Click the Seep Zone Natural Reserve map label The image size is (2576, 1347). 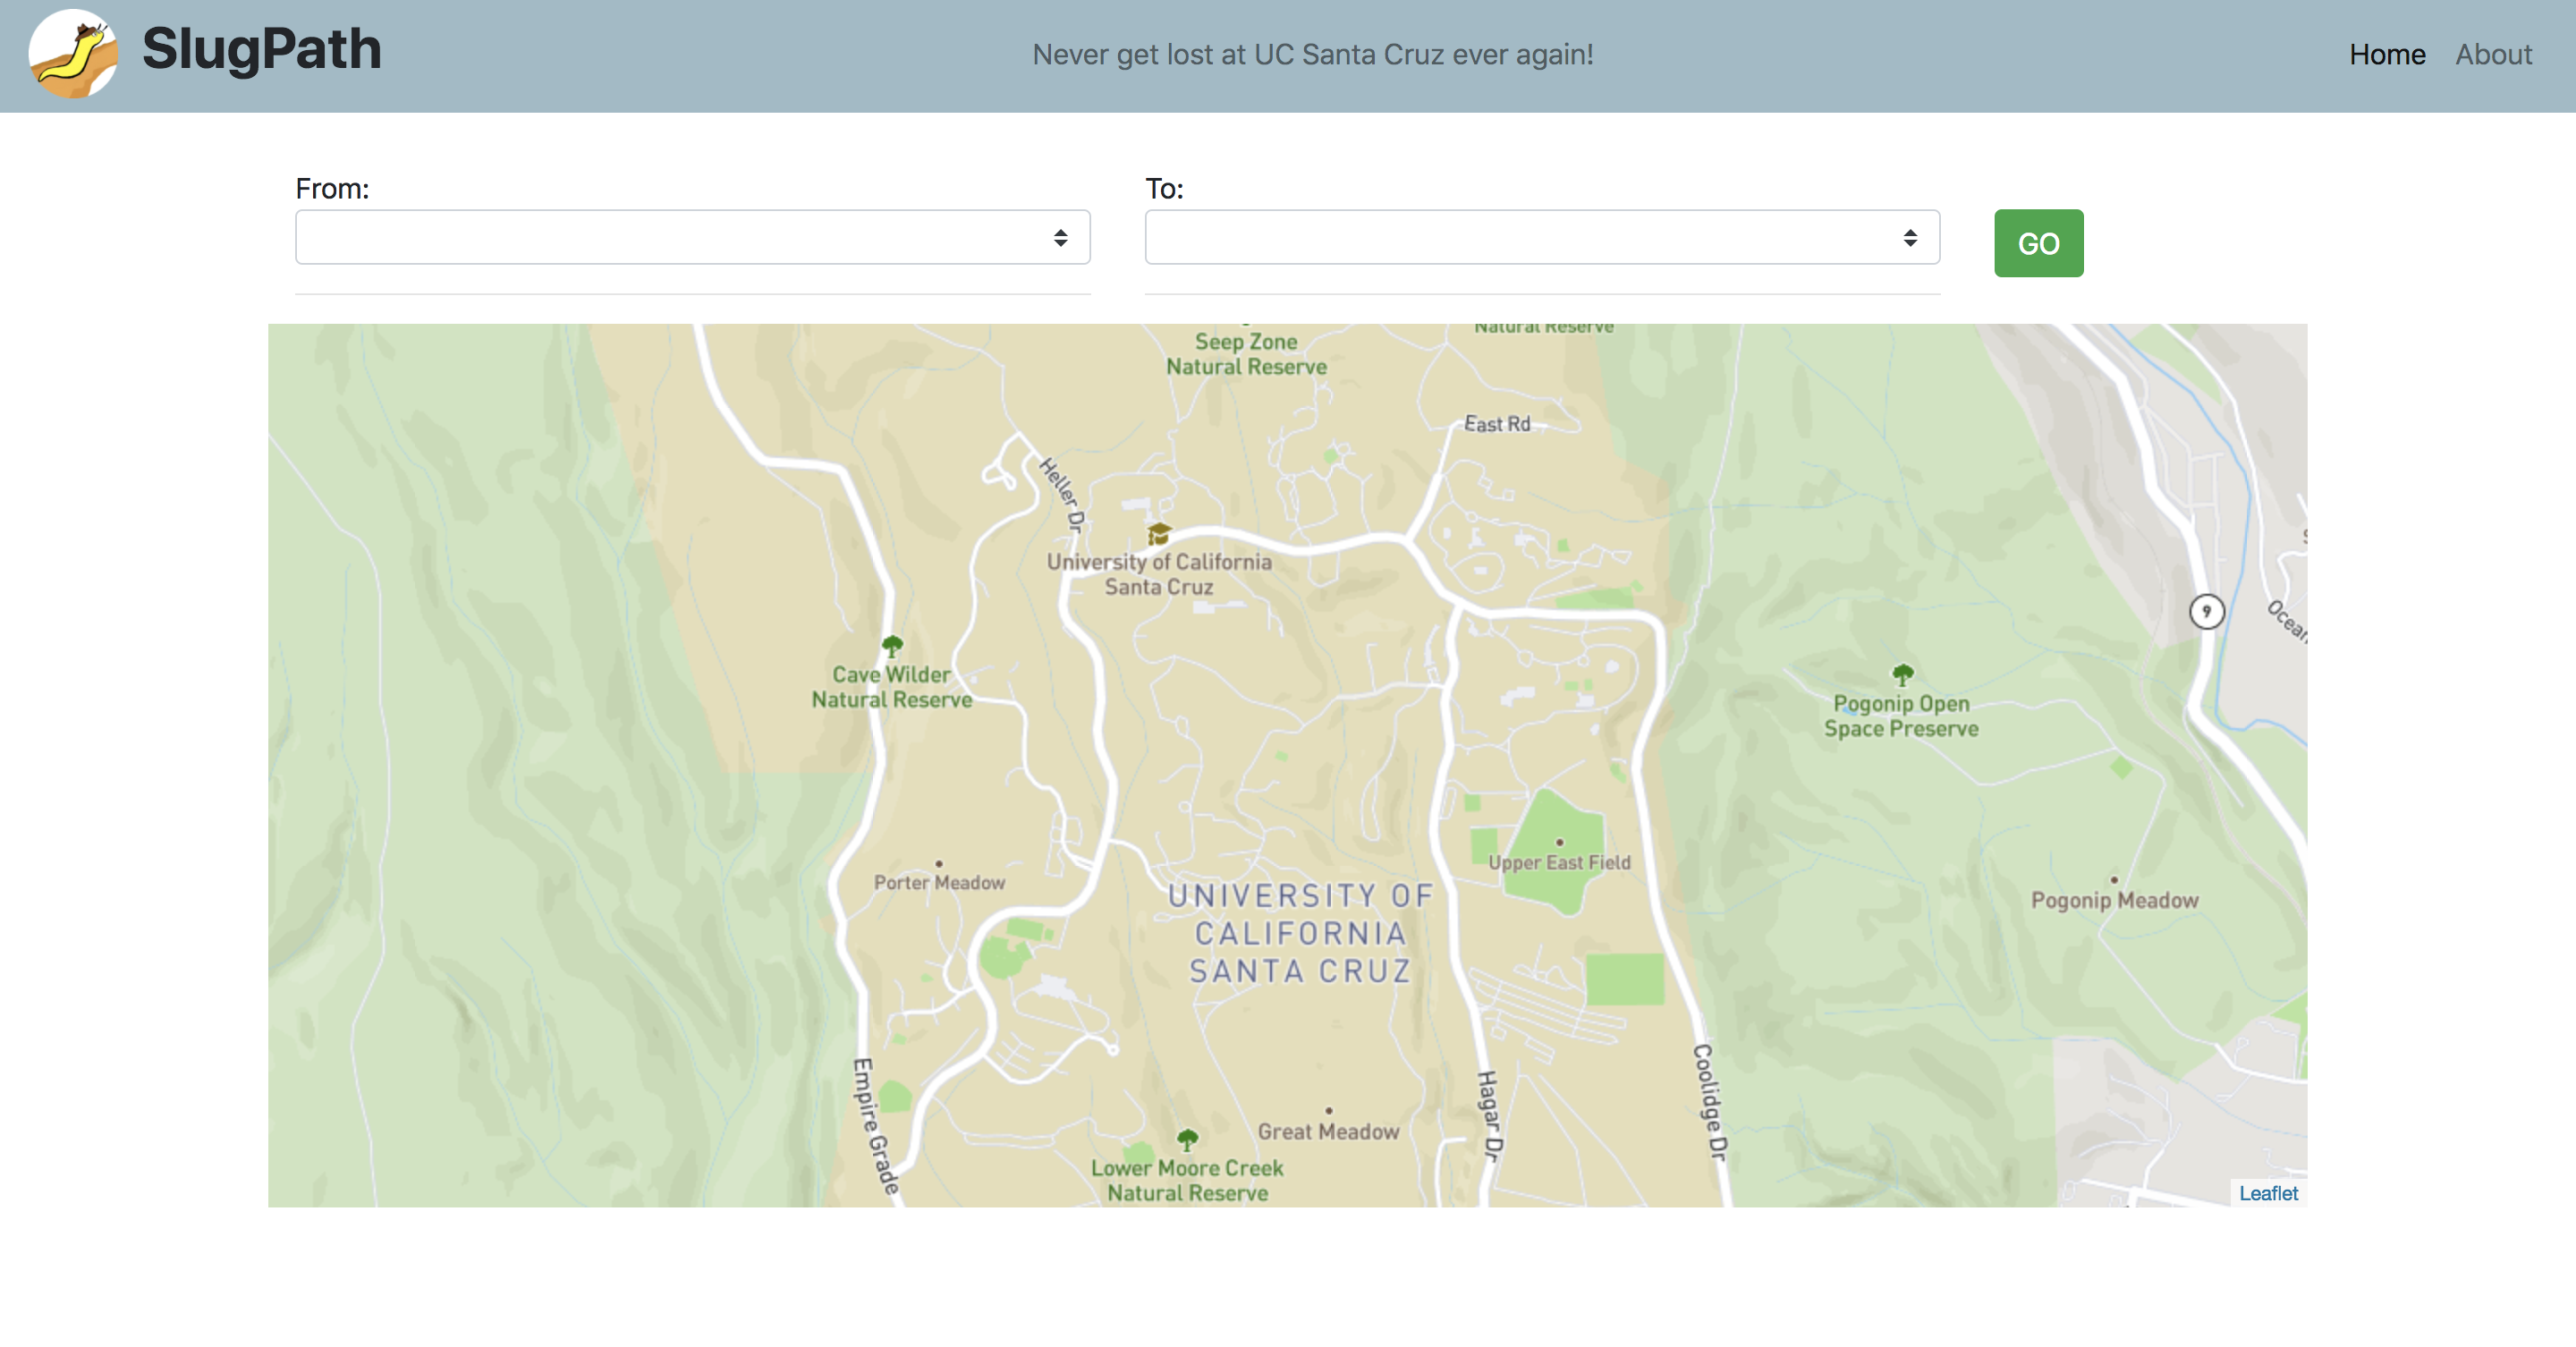(1245, 354)
